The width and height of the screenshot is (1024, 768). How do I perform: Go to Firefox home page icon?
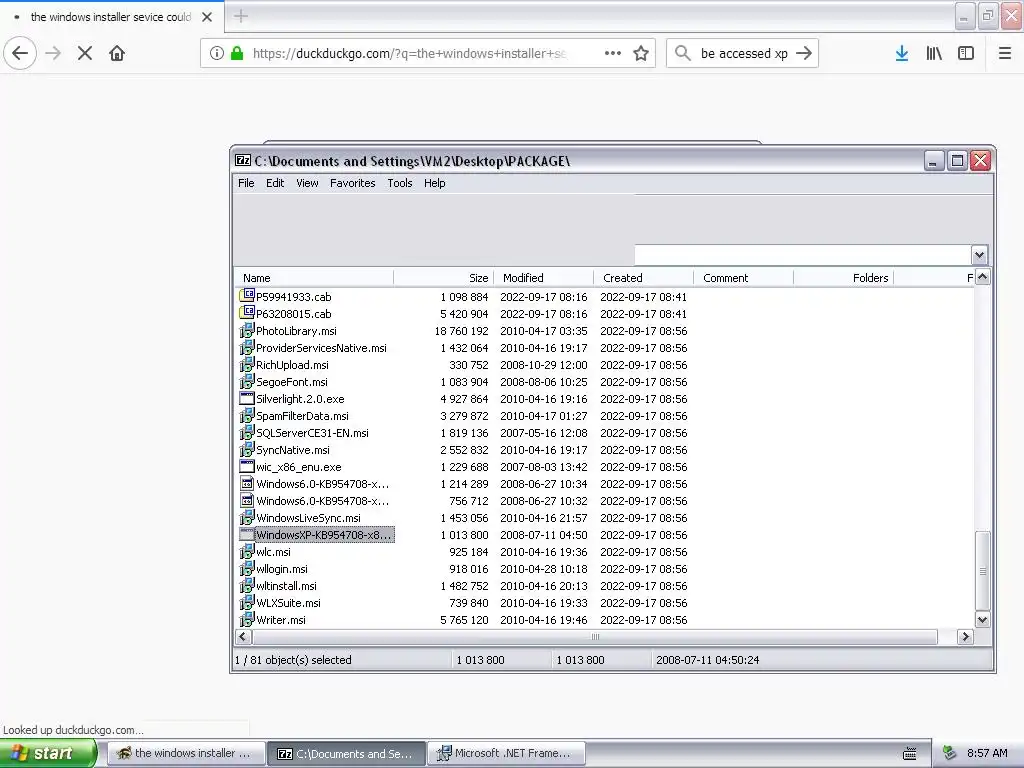pos(117,53)
